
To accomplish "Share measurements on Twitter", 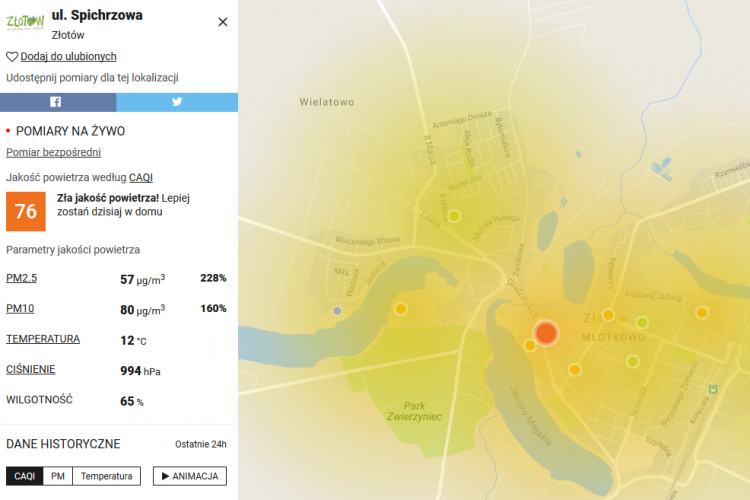I will click(177, 102).
